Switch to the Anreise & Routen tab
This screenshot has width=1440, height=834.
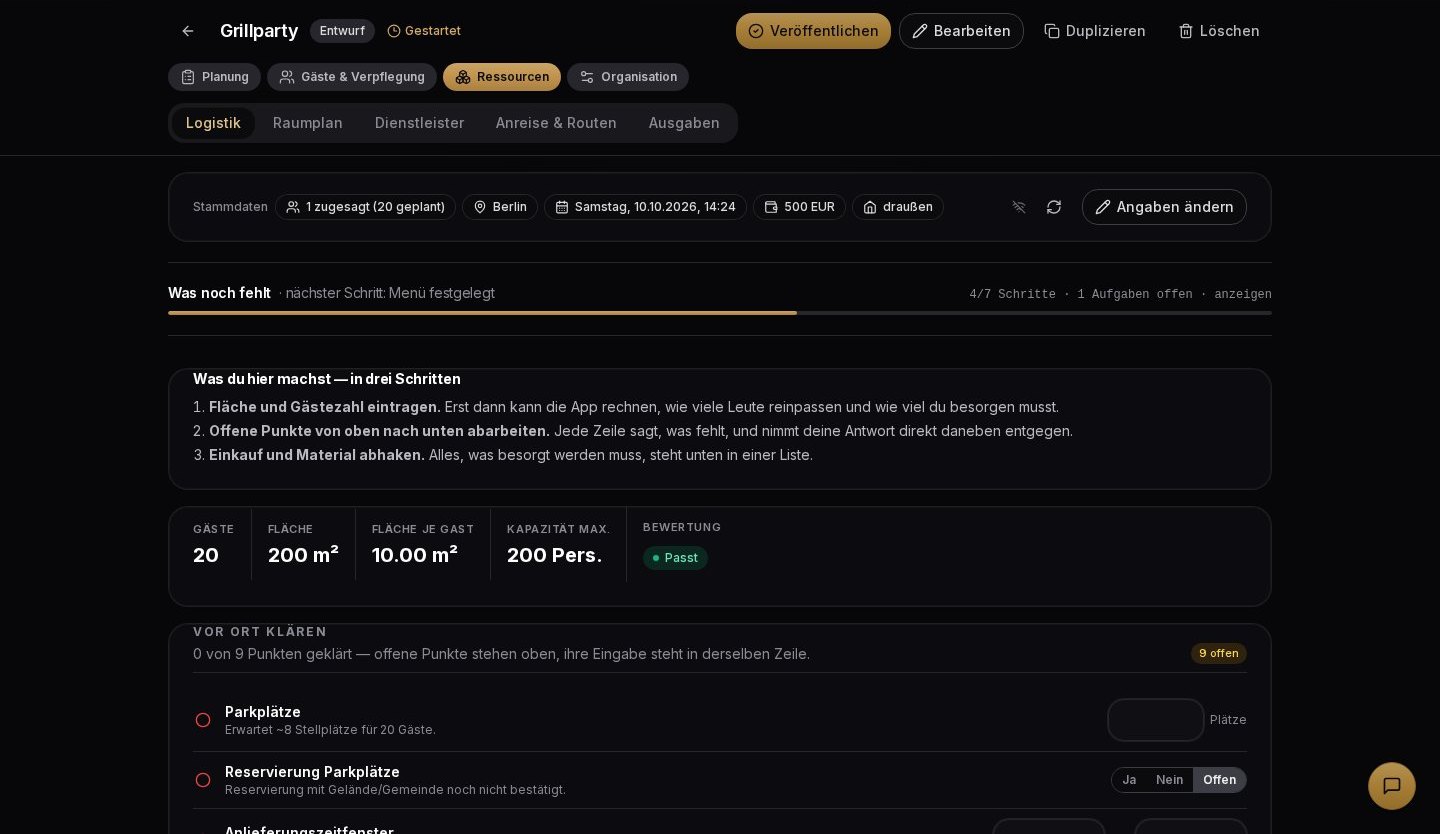tap(556, 123)
